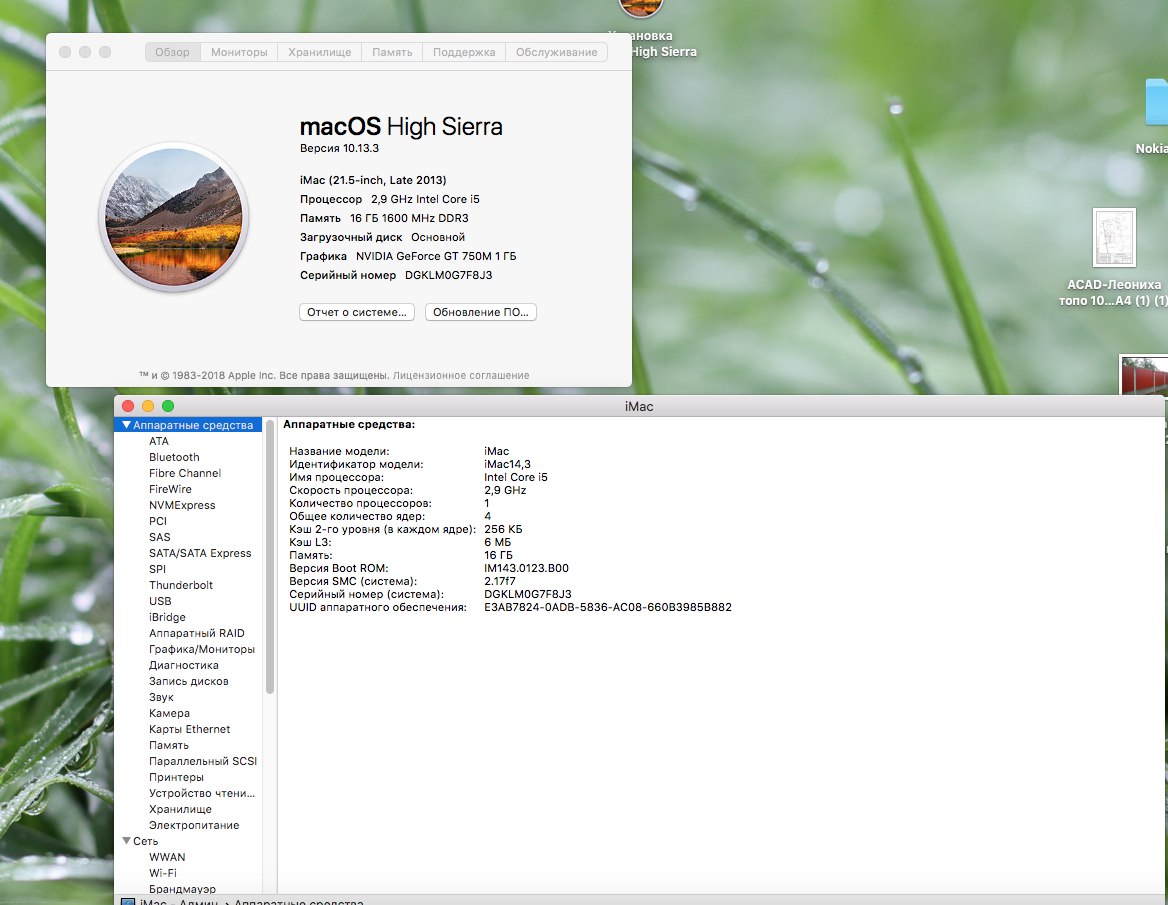The width and height of the screenshot is (1168, 905).
Task: Click the Boot ROM version IM143.0123.B00
Action: 526,568
